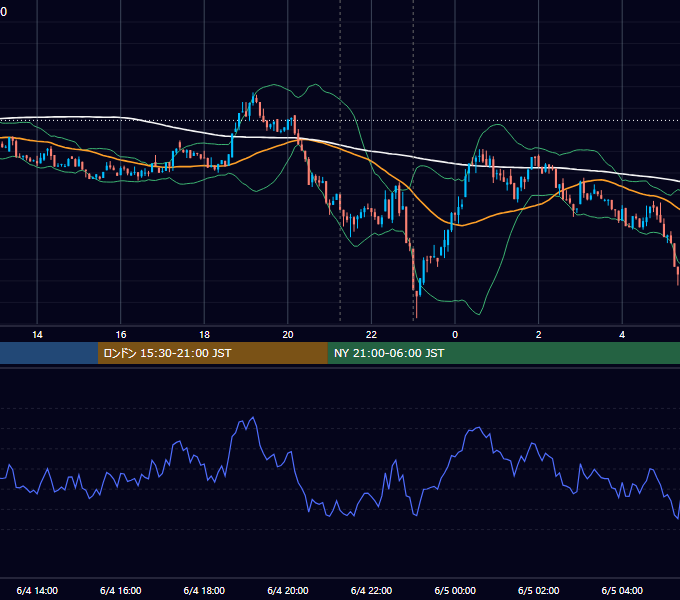Click the 6/5 04:00 indicator axis label
This screenshot has height=600, width=680.
click(622, 590)
